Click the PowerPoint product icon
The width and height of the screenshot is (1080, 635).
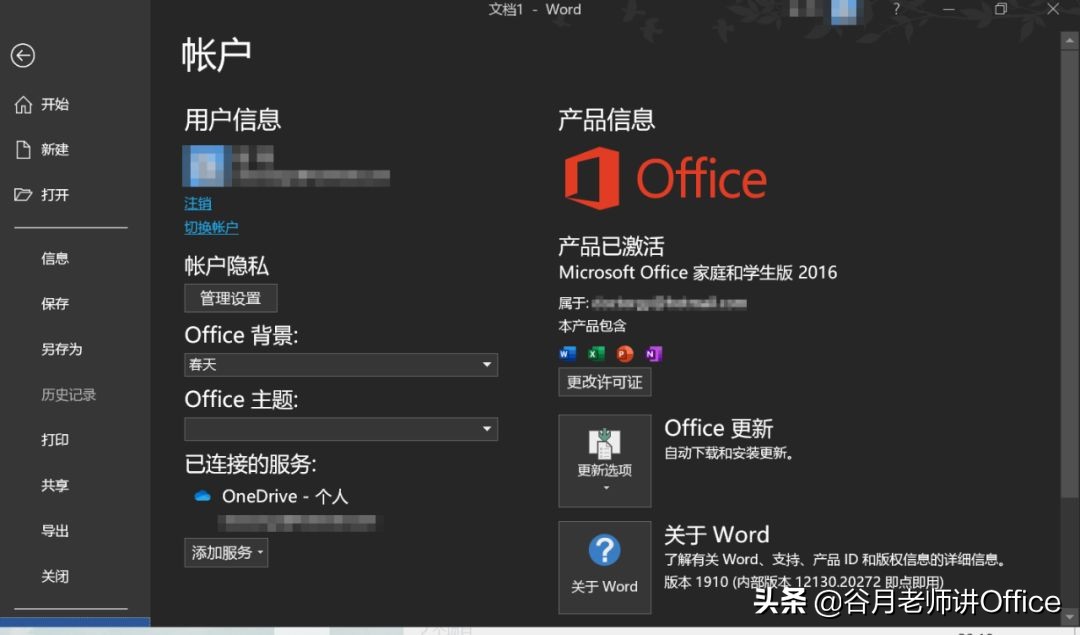pyautogui.click(x=625, y=353)
